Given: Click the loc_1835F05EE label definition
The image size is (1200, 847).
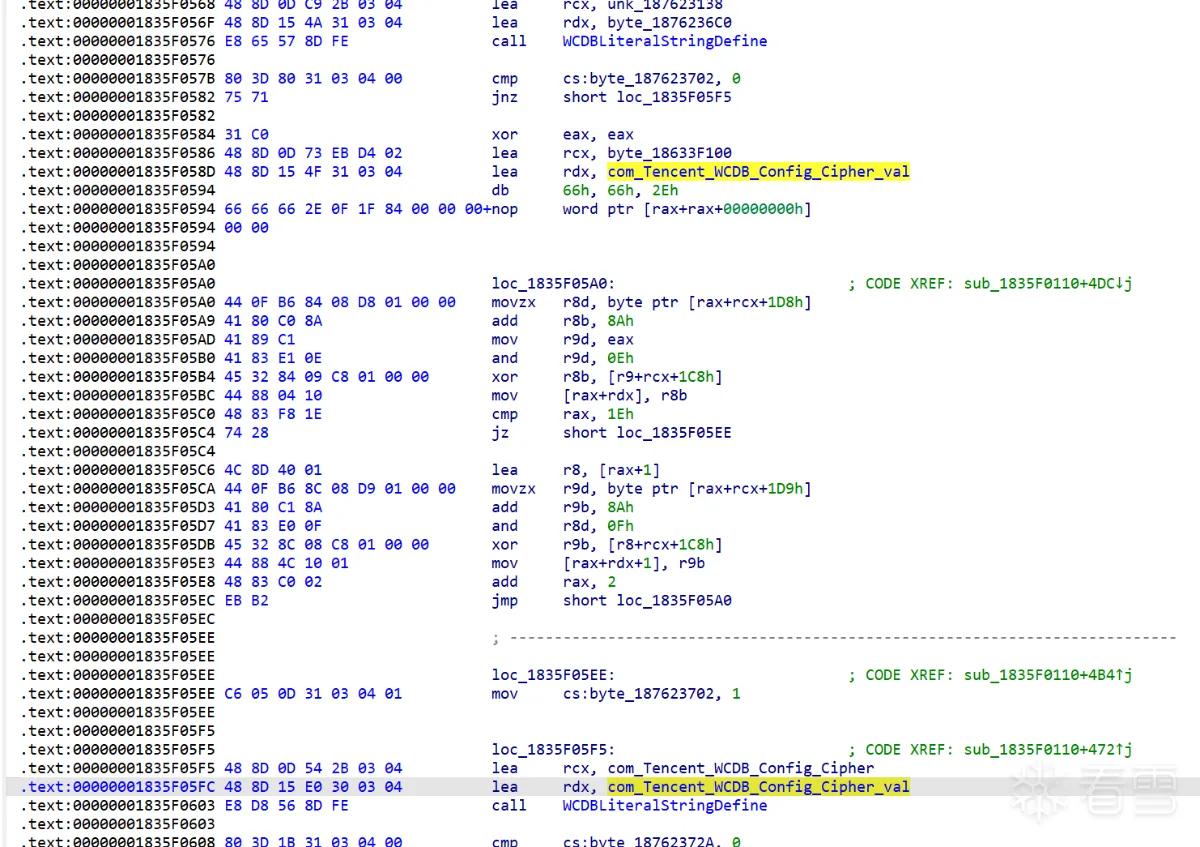Looking at the screenshot, I should pyautogui.click(x=553, y=675).
